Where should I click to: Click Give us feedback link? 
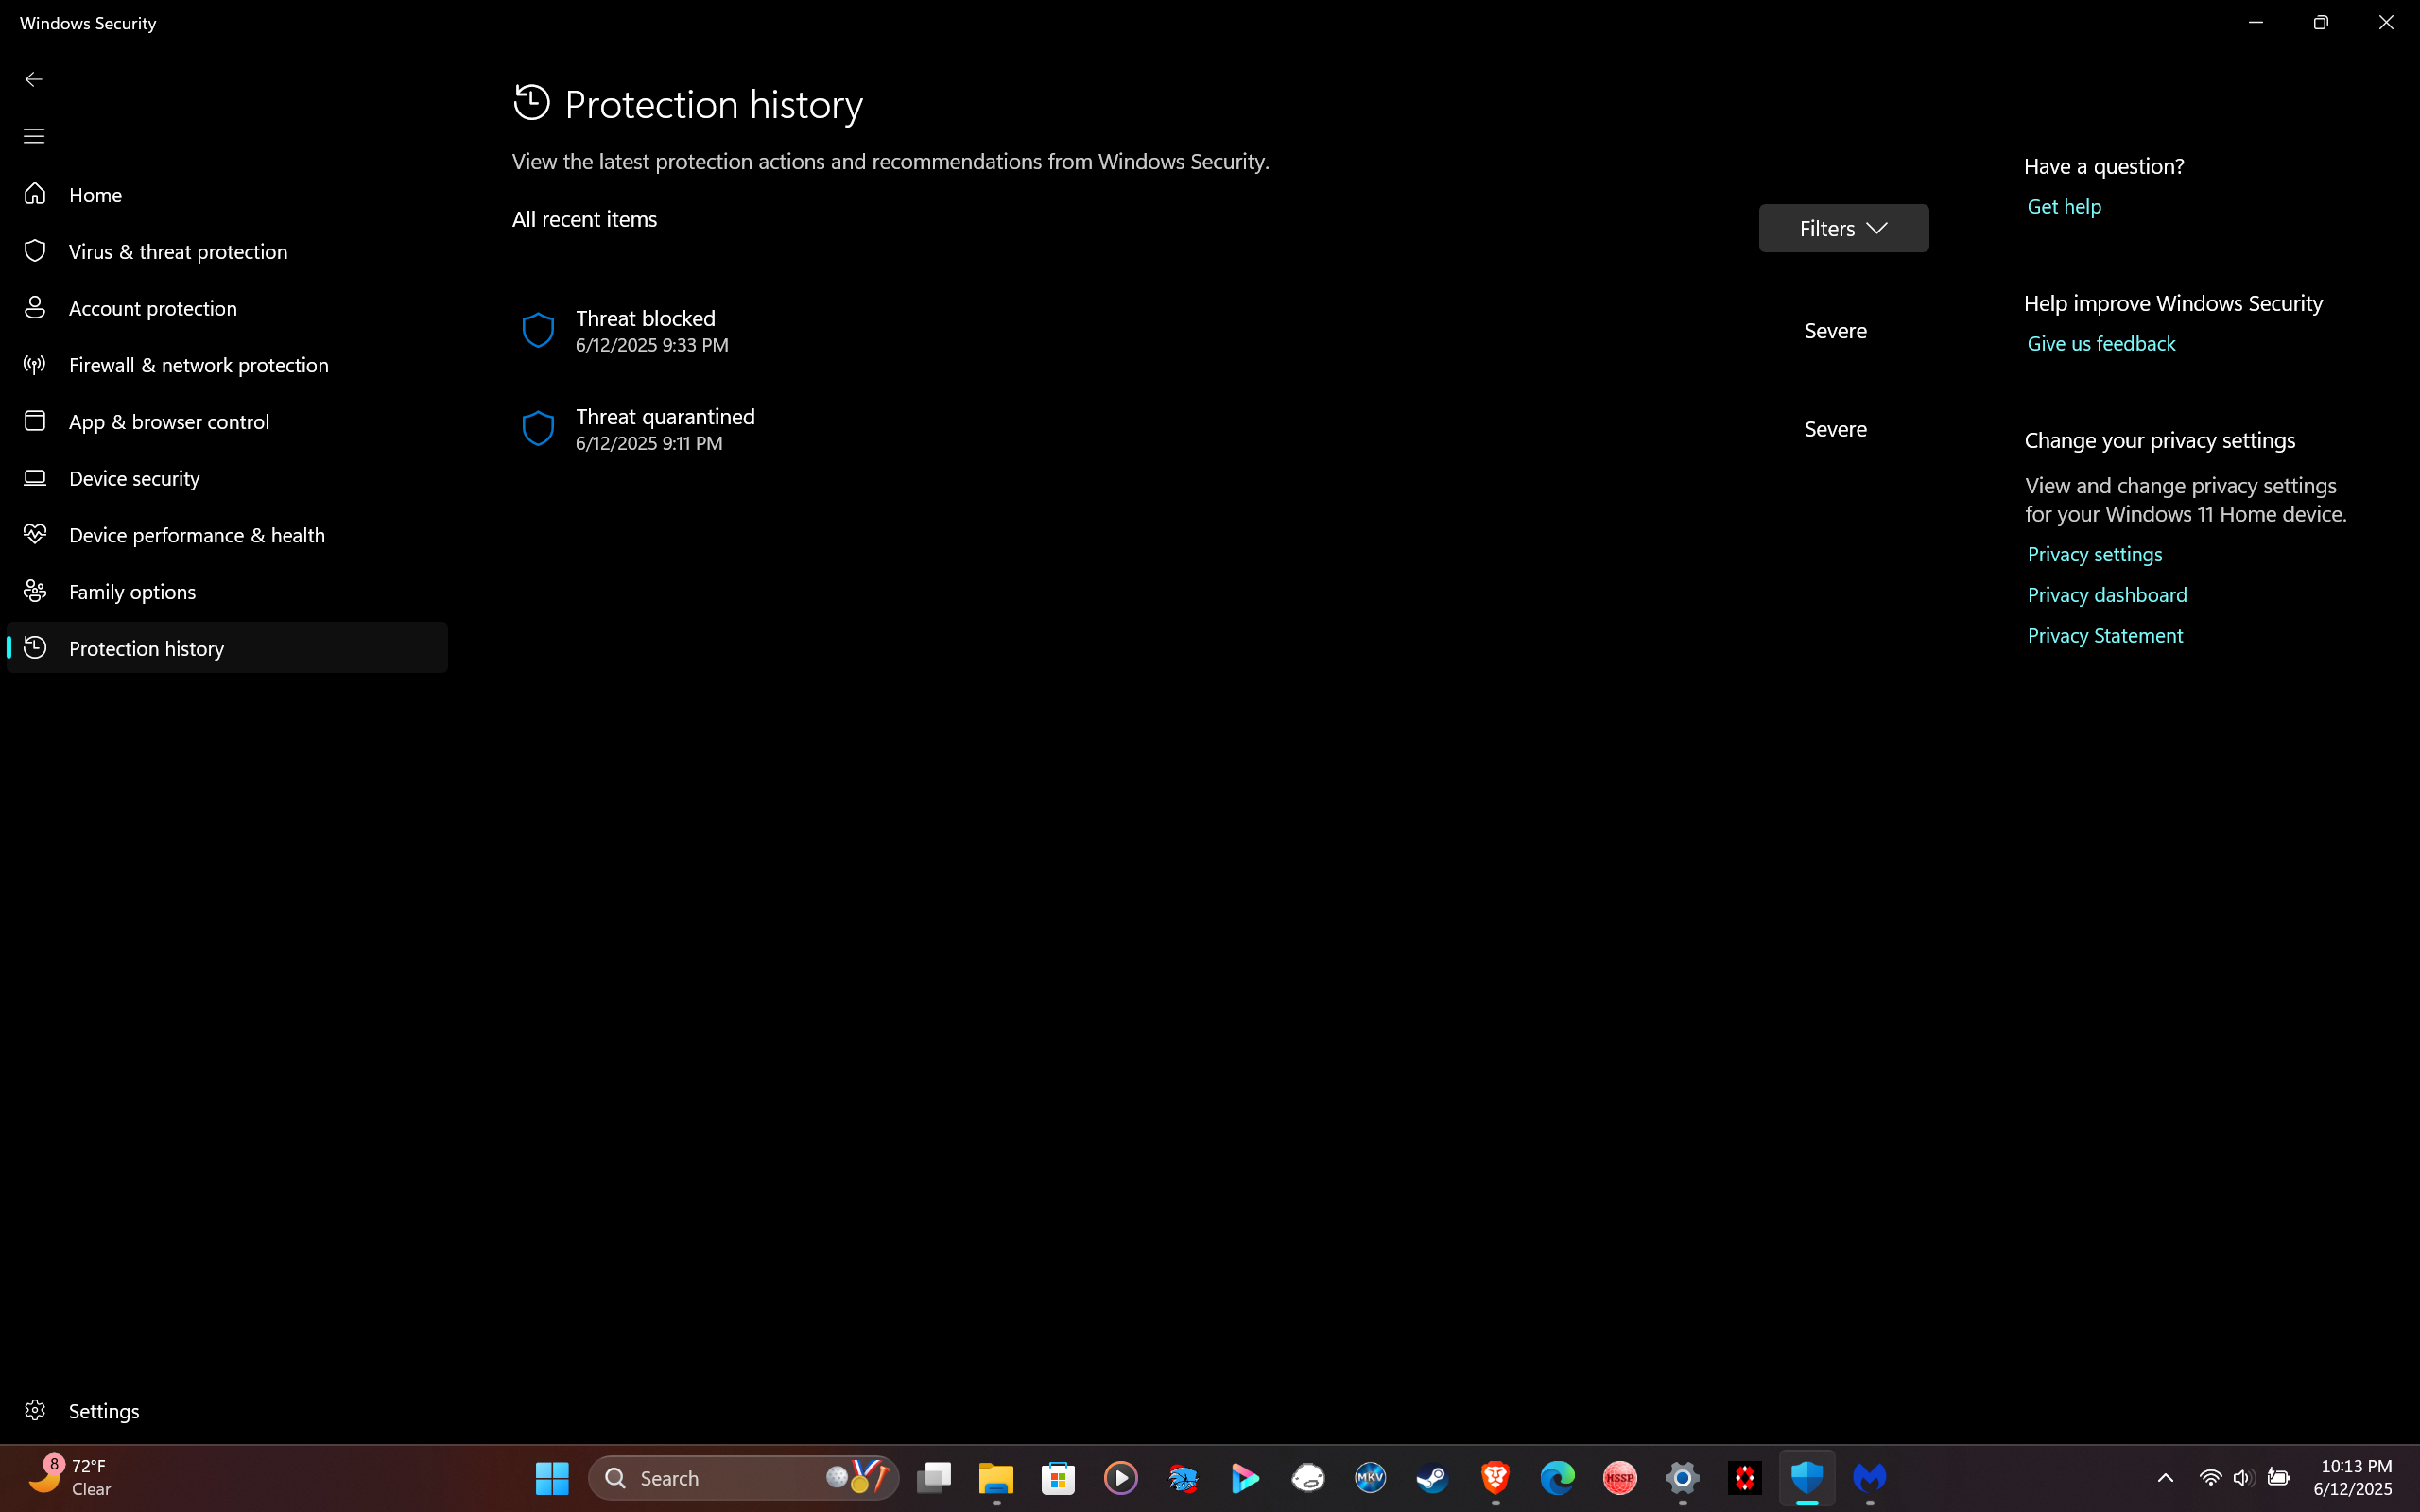pyautogui.click(x=2101, y=344)
